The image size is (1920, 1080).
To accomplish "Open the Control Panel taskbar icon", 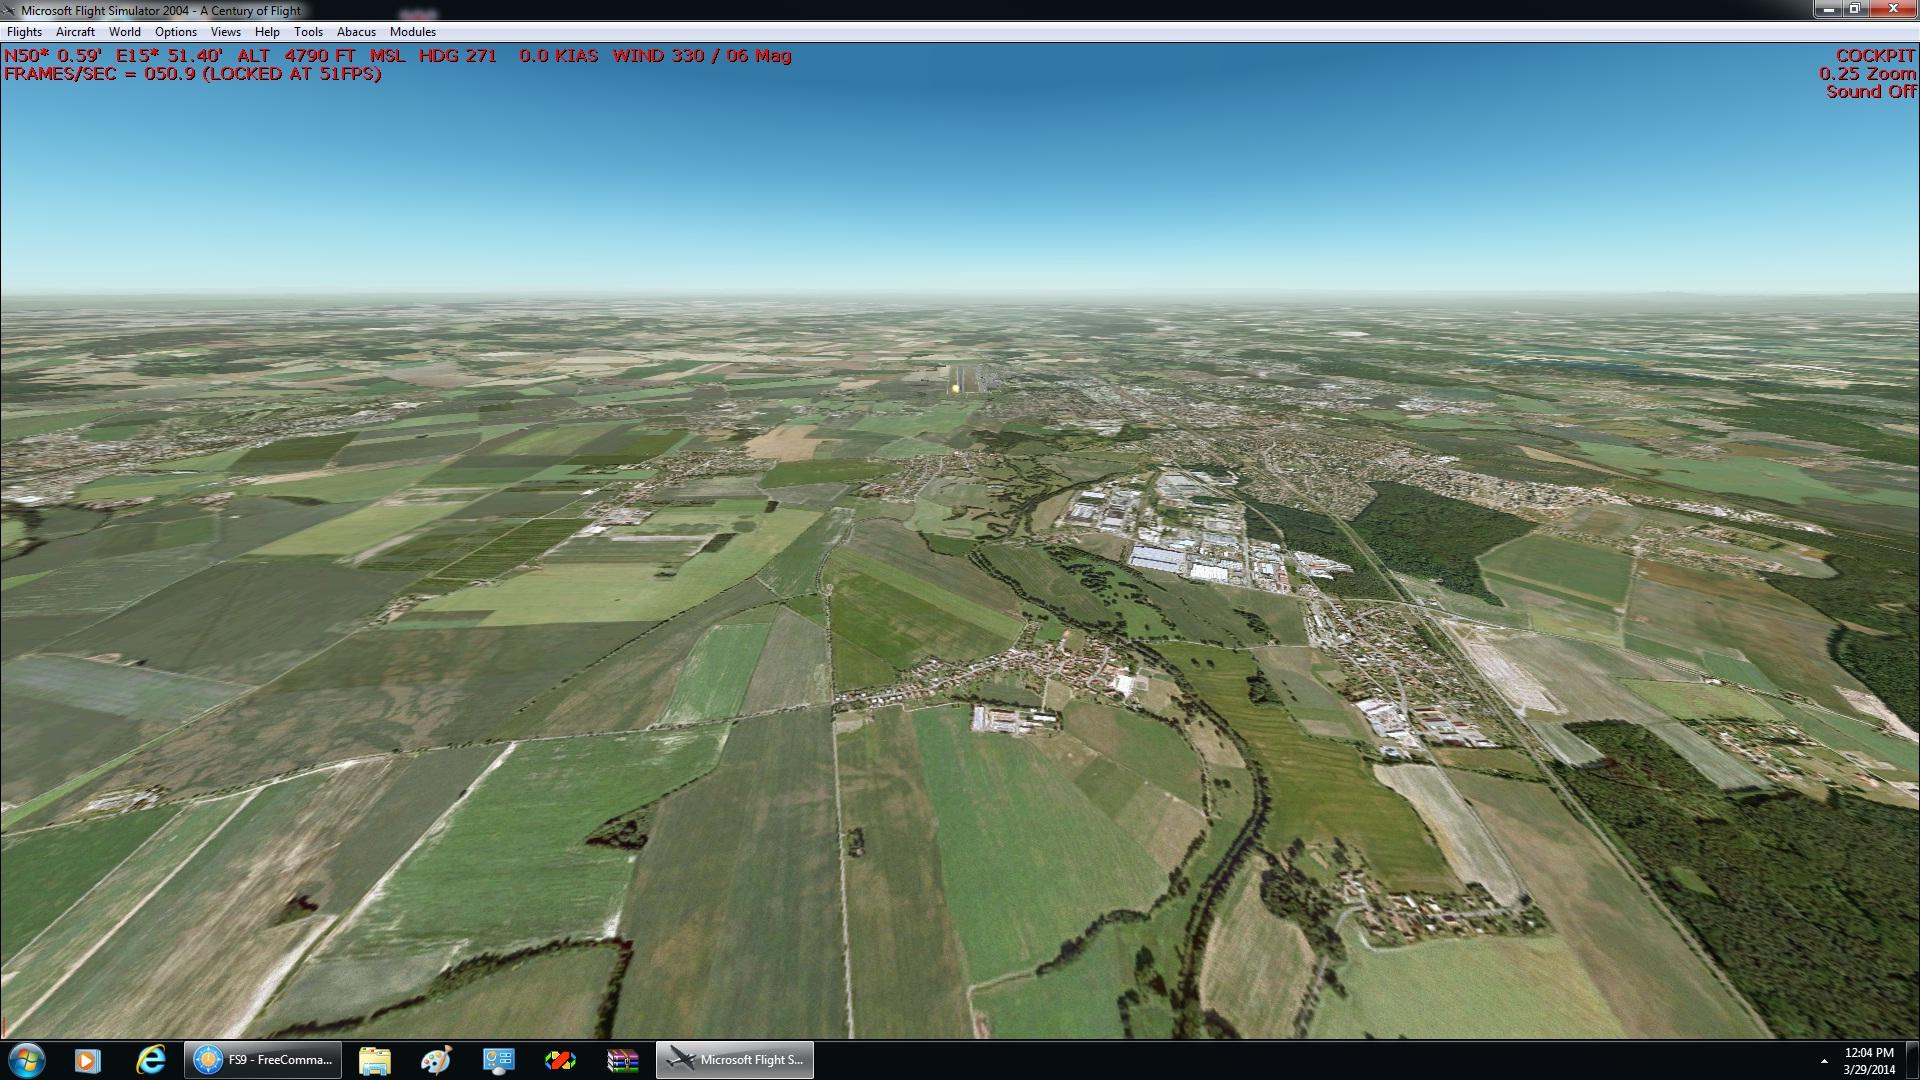I will coord(498,1060).
